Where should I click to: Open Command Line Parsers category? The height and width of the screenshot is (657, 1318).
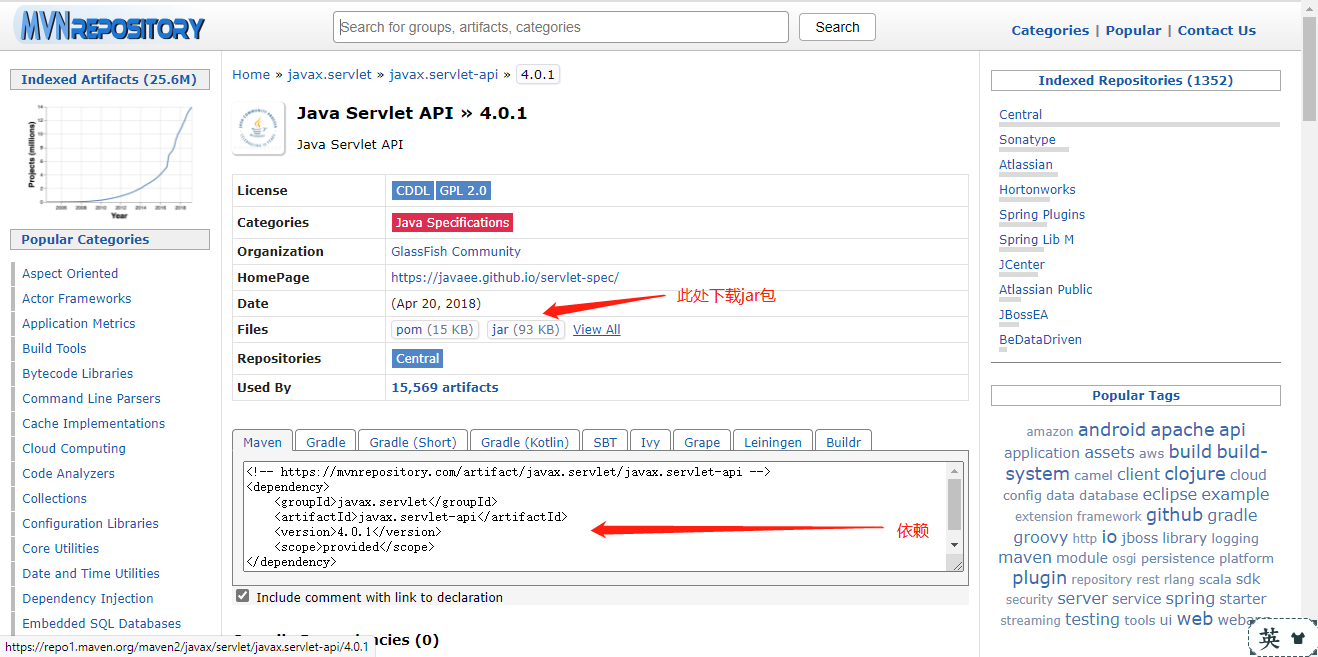pyautogui.click(x=91, y=398)
